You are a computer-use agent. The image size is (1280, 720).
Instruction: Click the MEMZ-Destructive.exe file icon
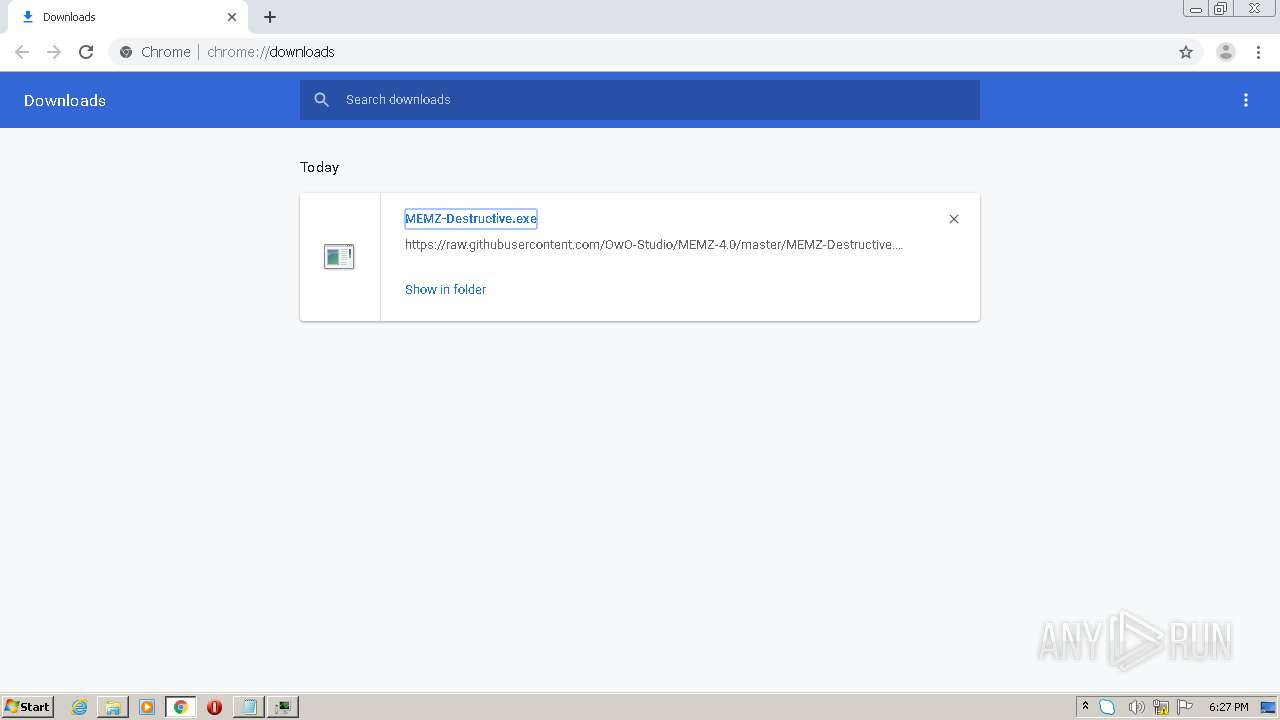click(x=339, y=257)
